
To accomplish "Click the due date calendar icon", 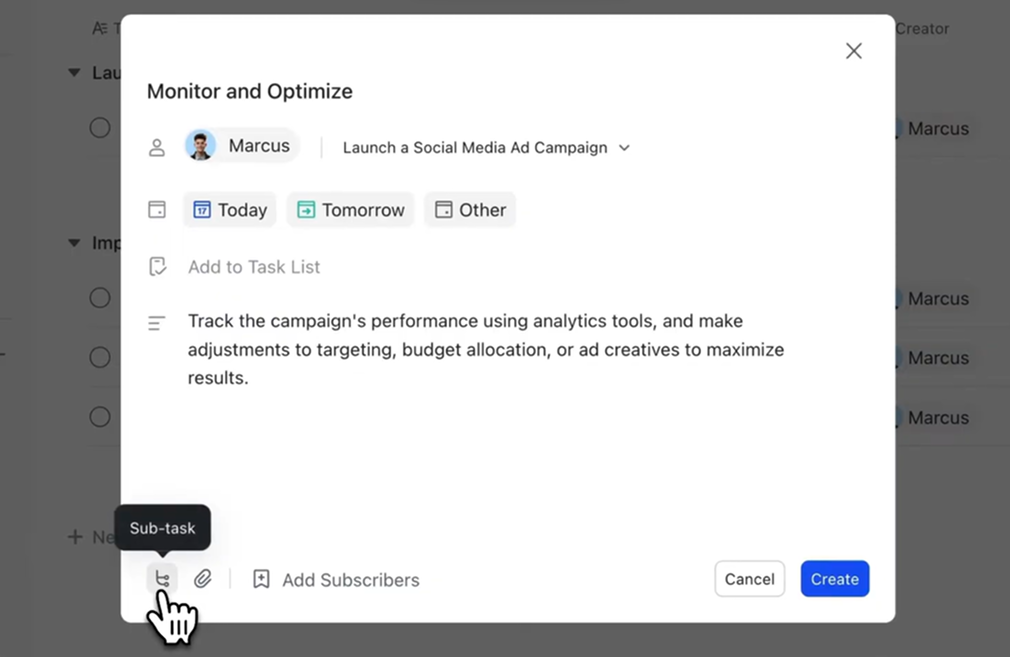I will (157, 210).
